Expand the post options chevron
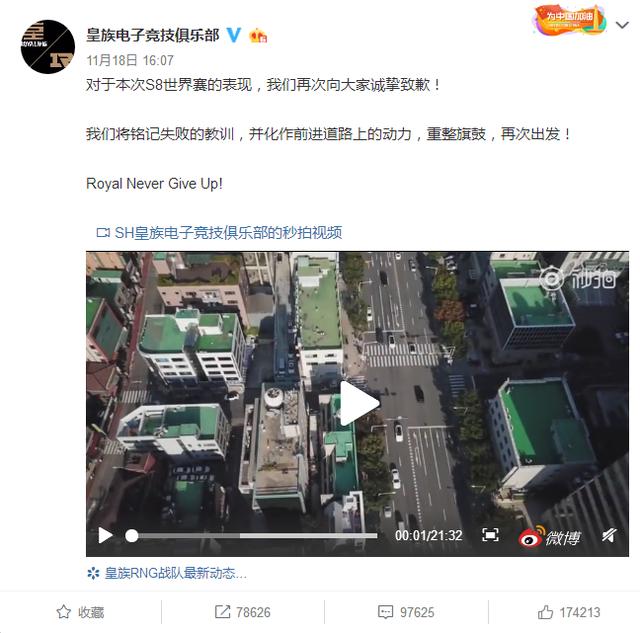640x633 pixels. (622, 25)
